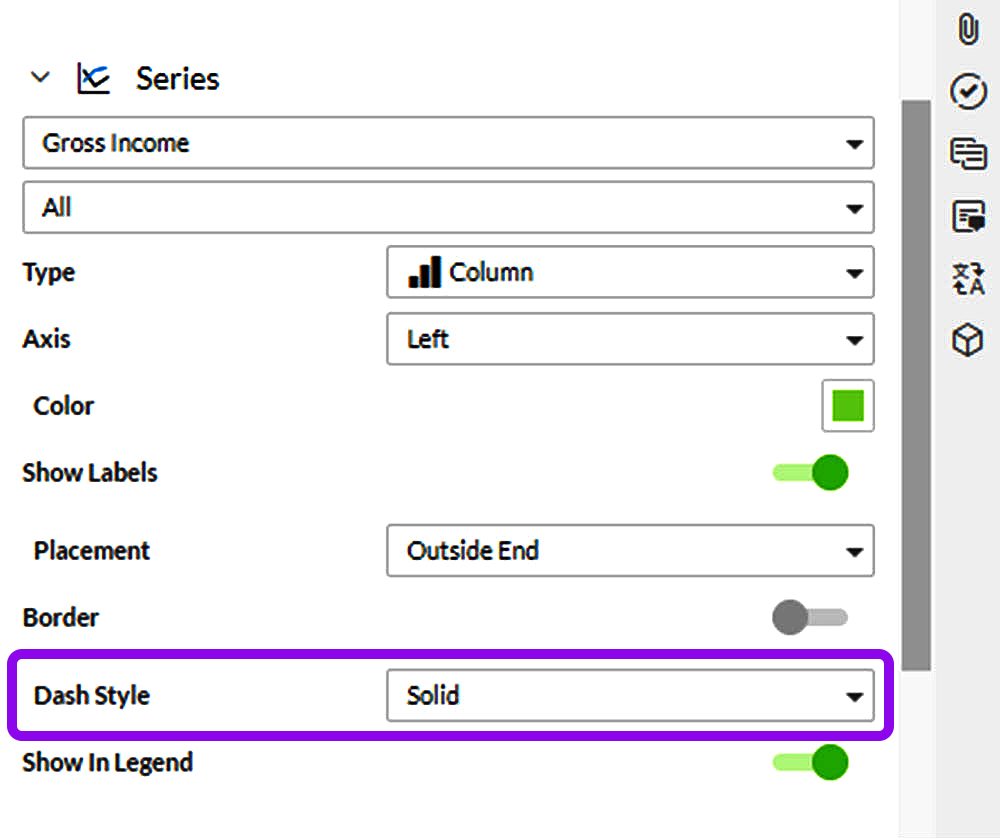Click the paperclip attachments icon
Viewport: 1000px width, 839px height.
[x=967, y=29]
